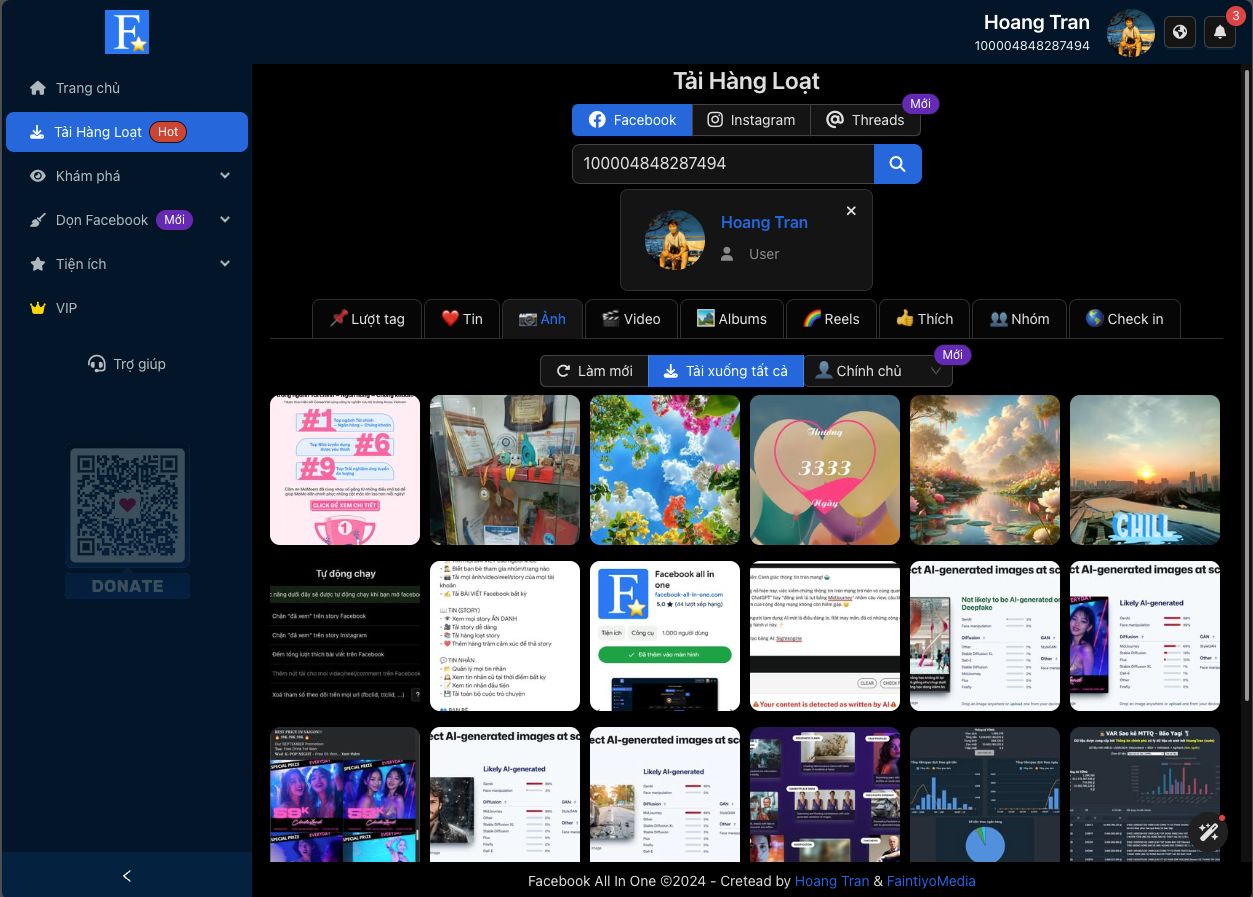The width and height of the screenshot is (1253, 897).
Task: Open the Not likely to be AI-generated thumbnail
Action: pyautogui.click(x=985, y=636)
